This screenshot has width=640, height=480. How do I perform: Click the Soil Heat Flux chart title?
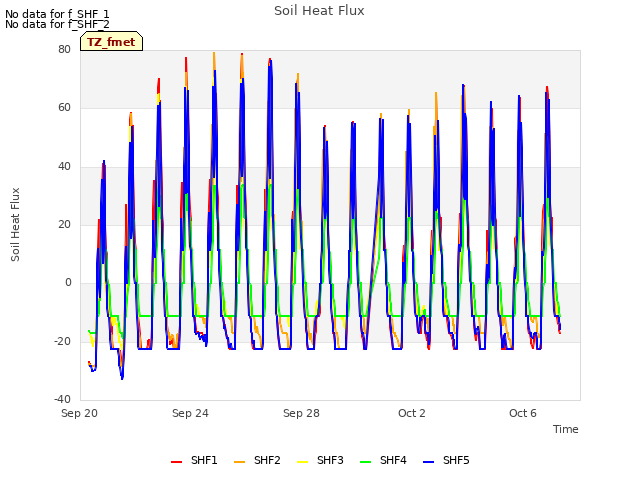(319, 11)
